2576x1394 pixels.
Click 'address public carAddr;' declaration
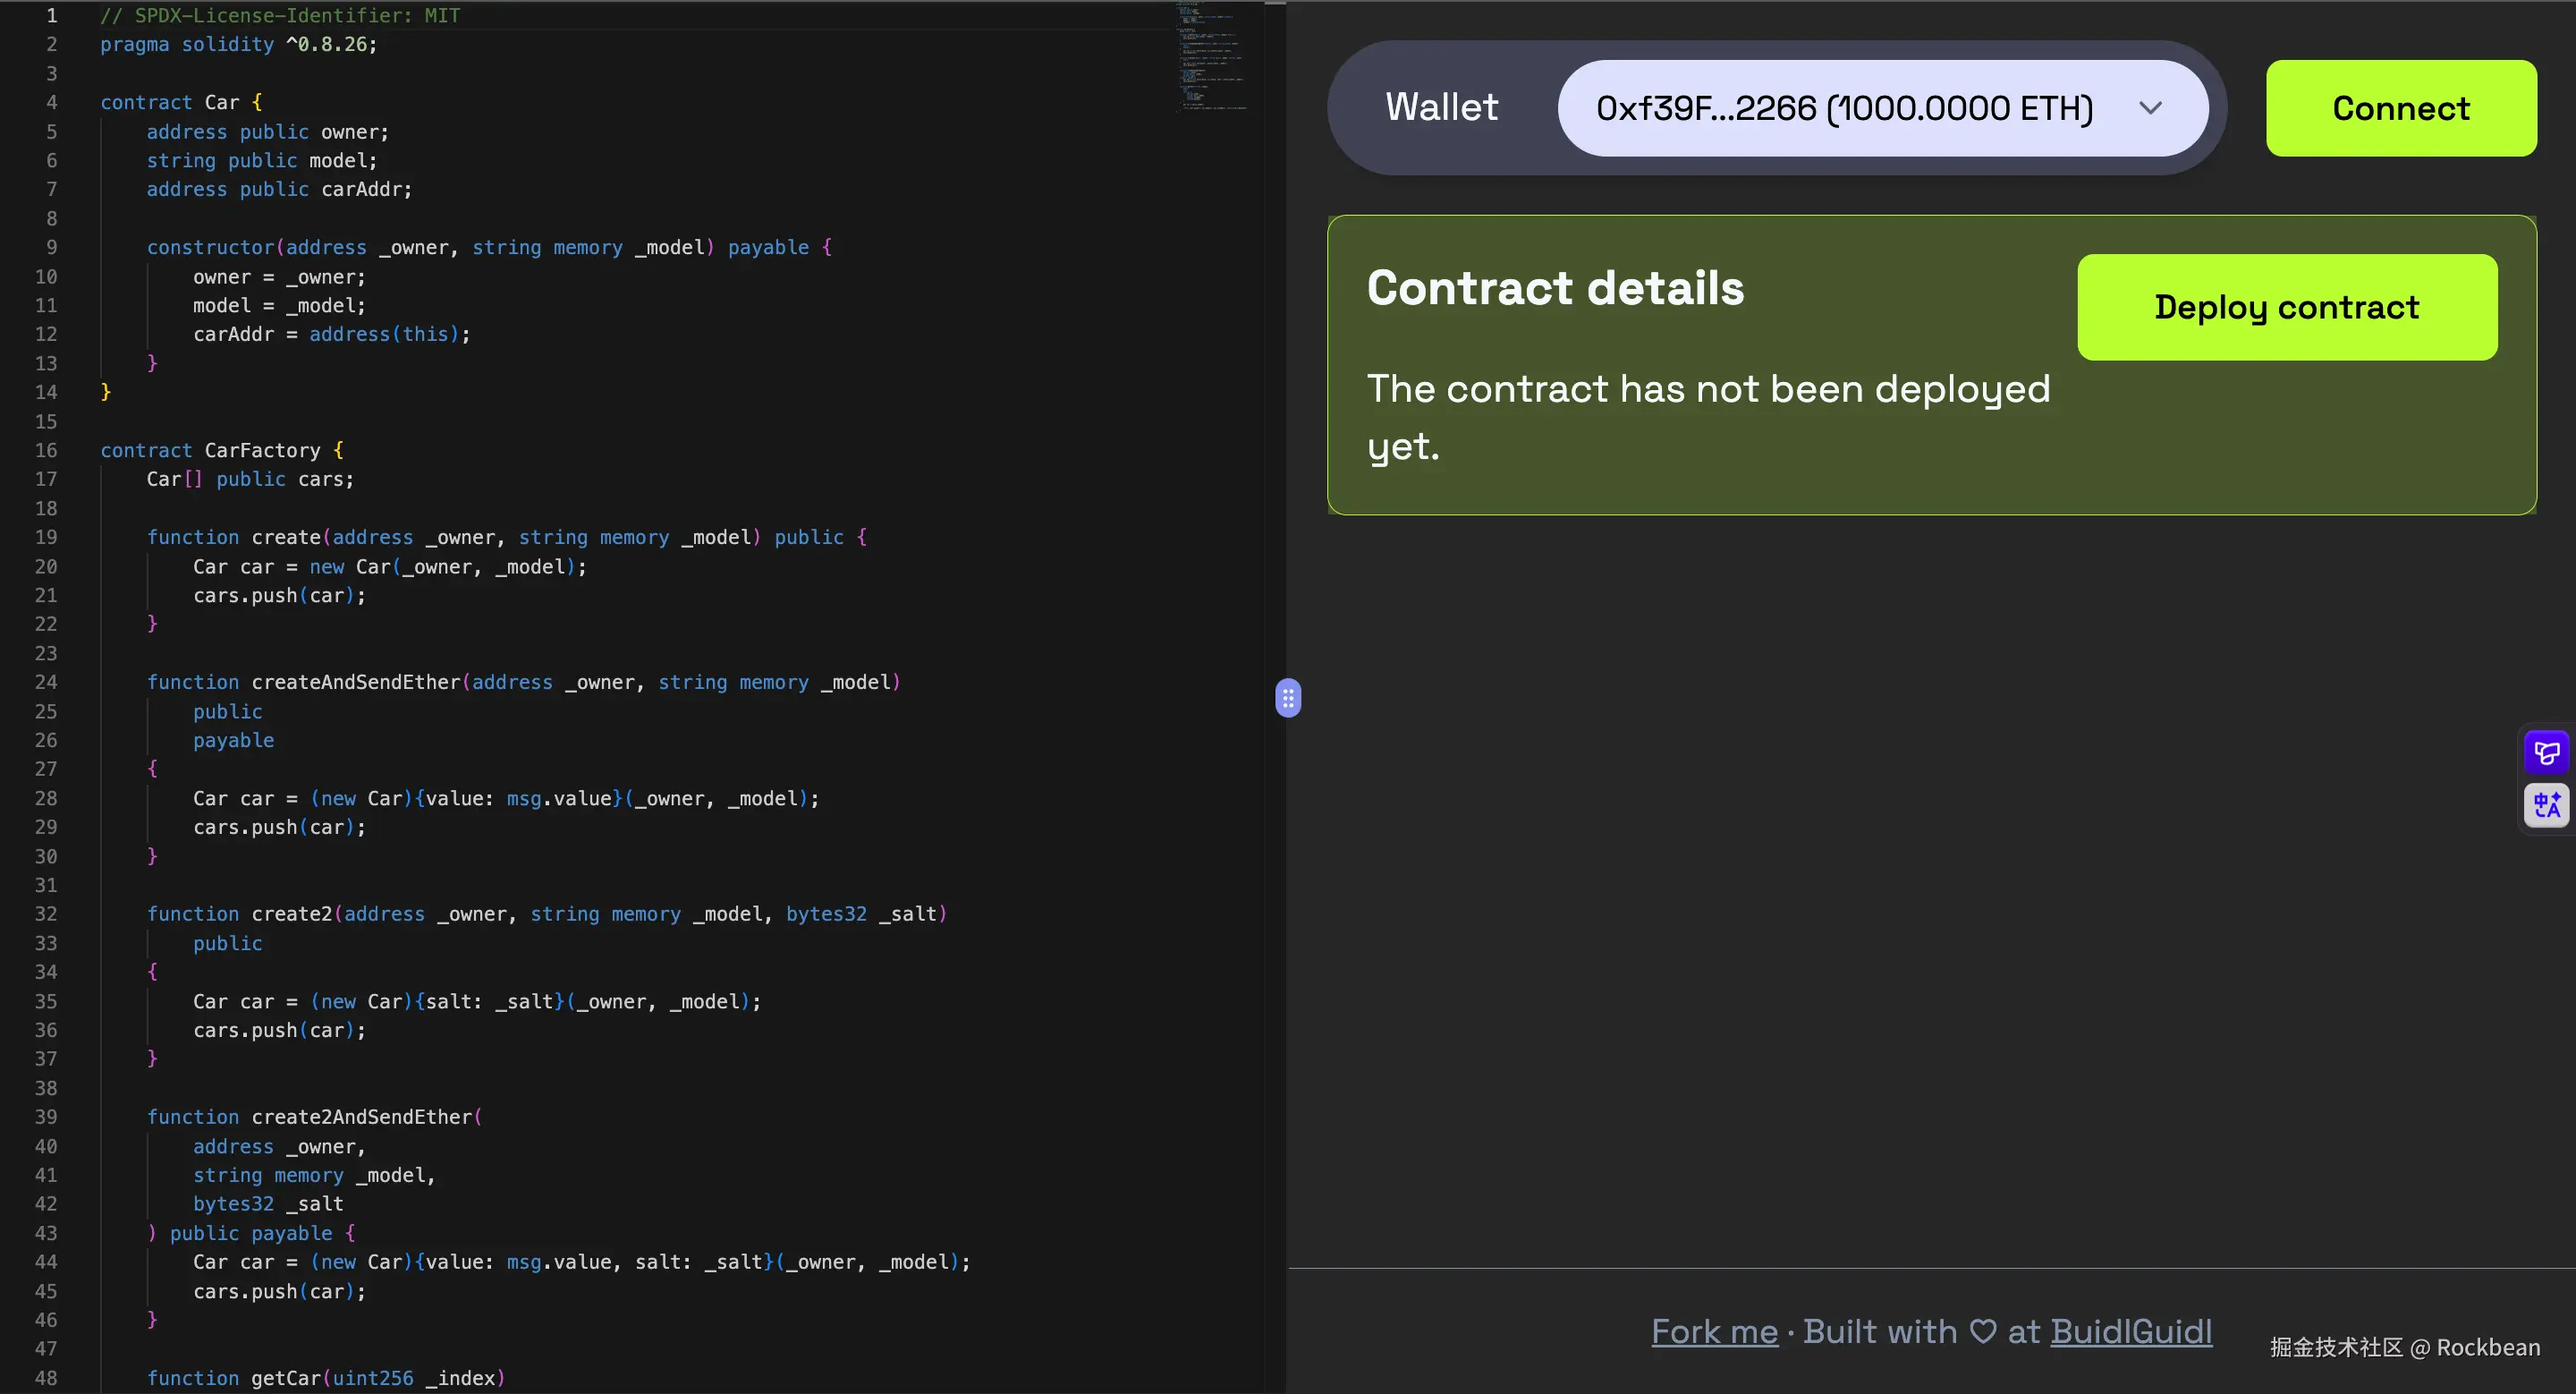click(x=279, y=189)
